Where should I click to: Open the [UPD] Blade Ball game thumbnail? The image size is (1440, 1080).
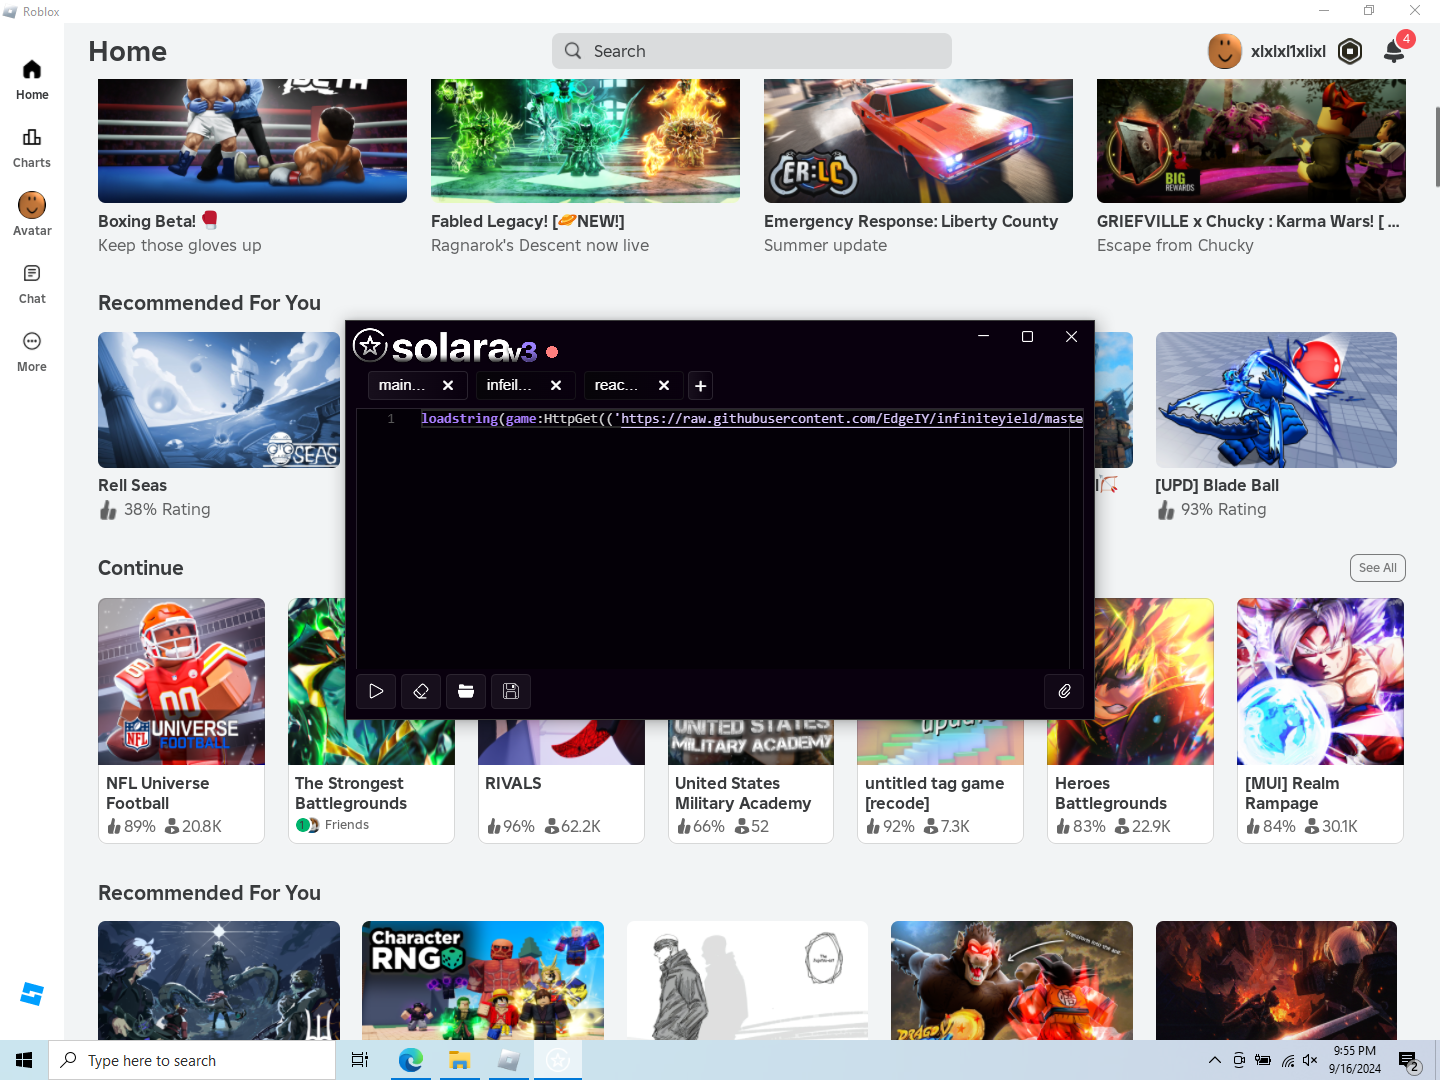(x=1276, y=400)
